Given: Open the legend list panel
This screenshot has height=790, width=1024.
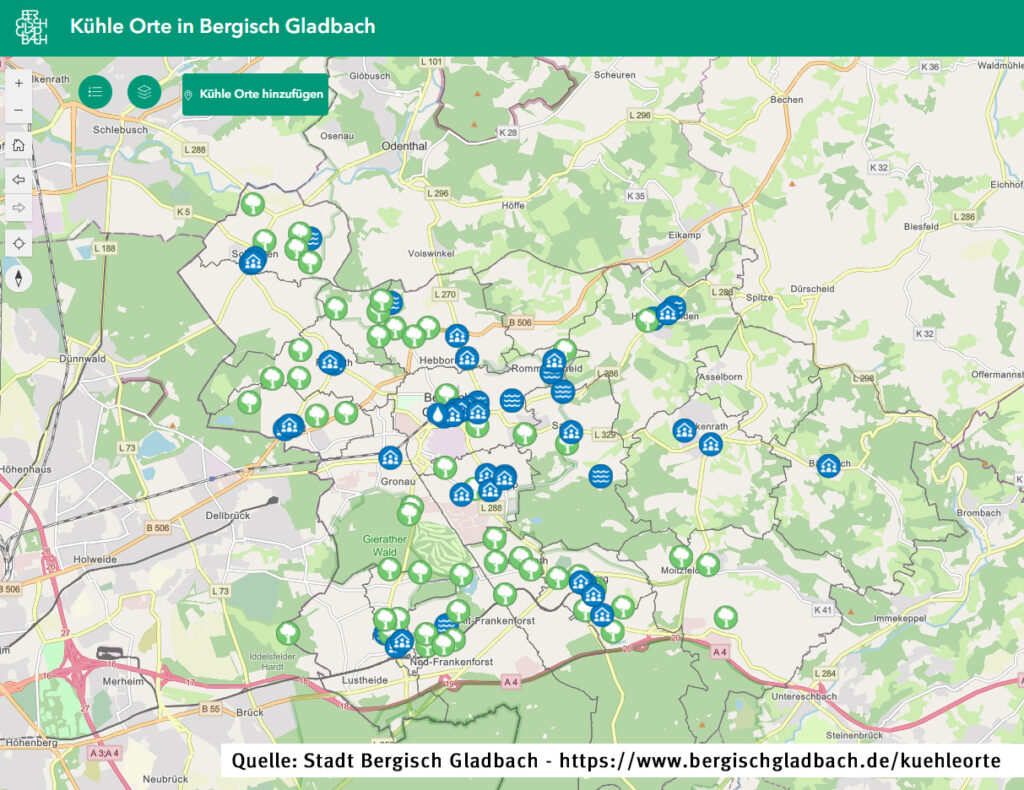Looking at the screenshot, I should pos(95,92).
